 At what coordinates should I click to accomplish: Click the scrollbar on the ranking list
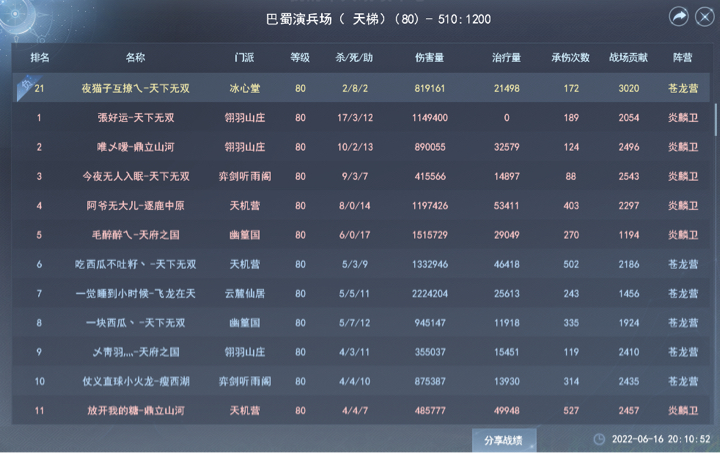click(x=715, y=119)
